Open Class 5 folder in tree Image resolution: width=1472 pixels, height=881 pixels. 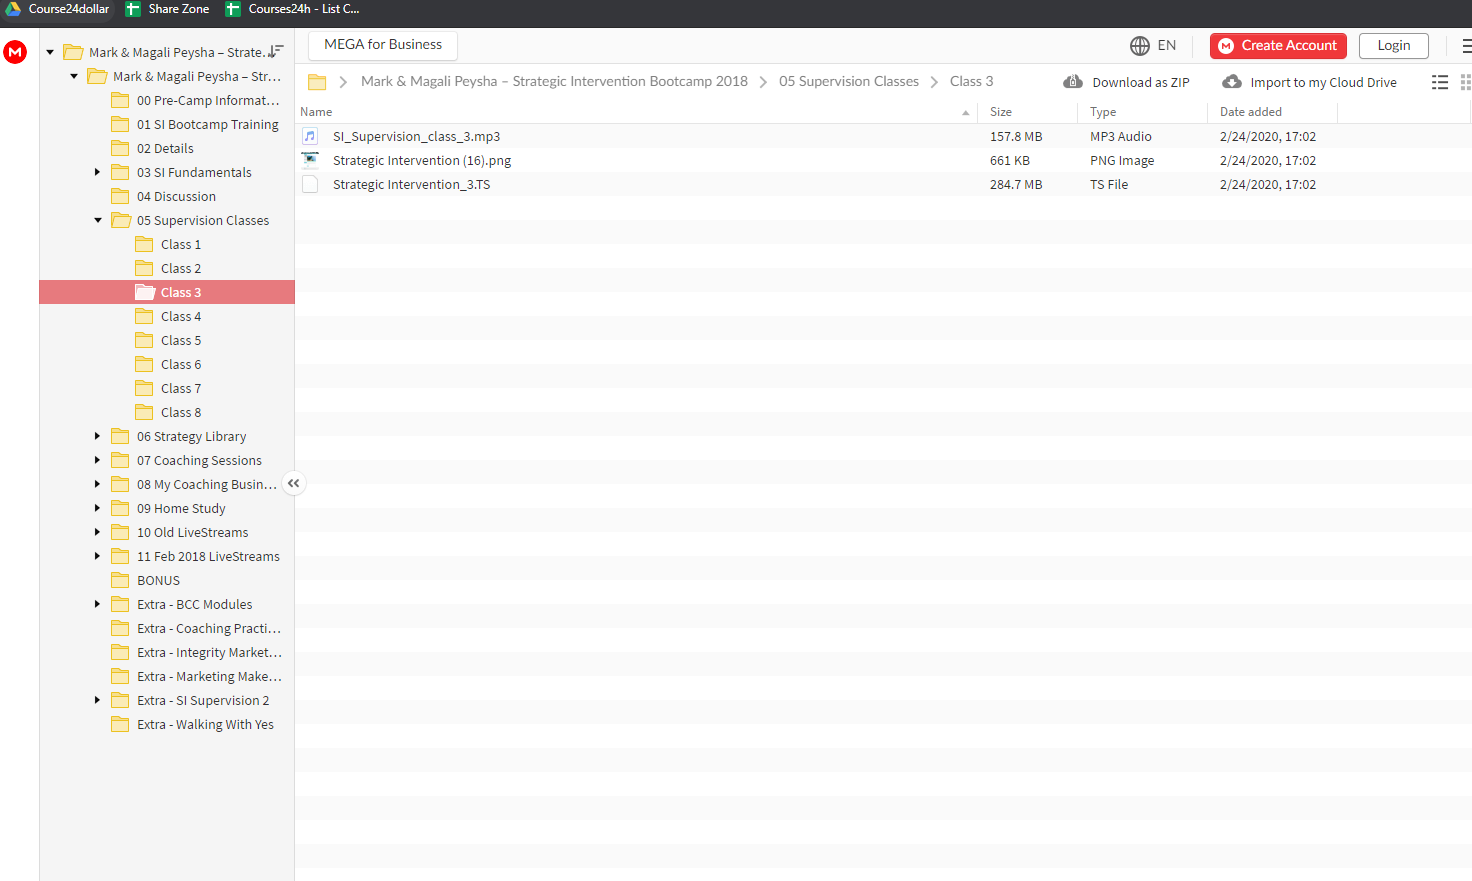point(181,340)
